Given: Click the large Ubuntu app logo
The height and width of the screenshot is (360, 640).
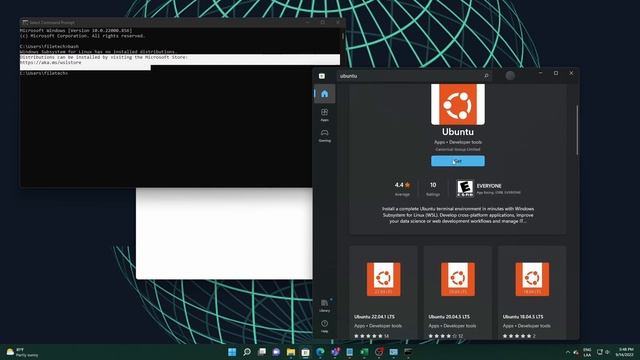Looking at the screenshot, I should tap(458, 104).
